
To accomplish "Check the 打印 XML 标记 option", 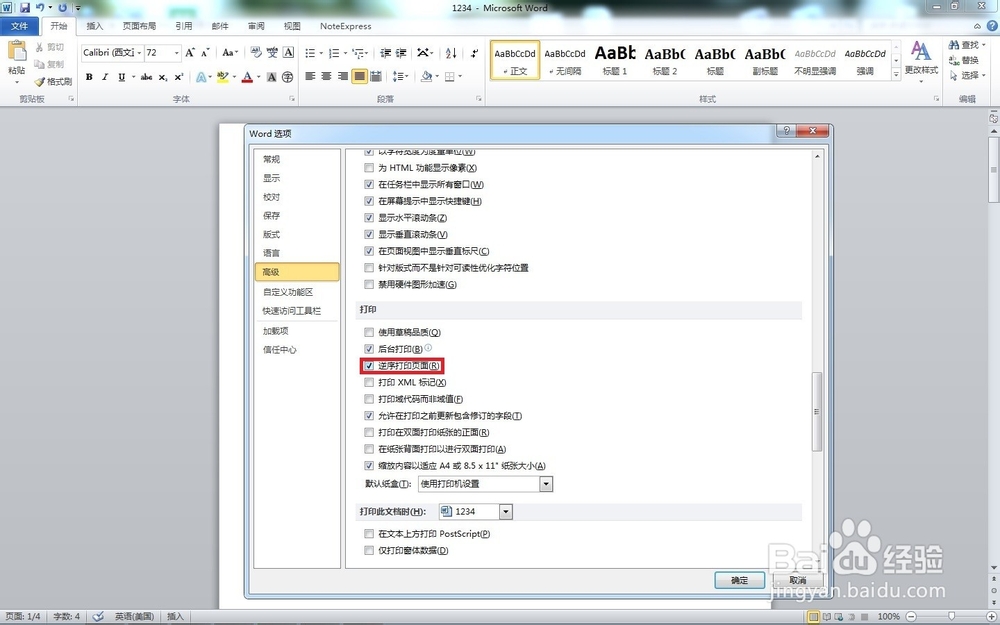I will coord(369,381).
